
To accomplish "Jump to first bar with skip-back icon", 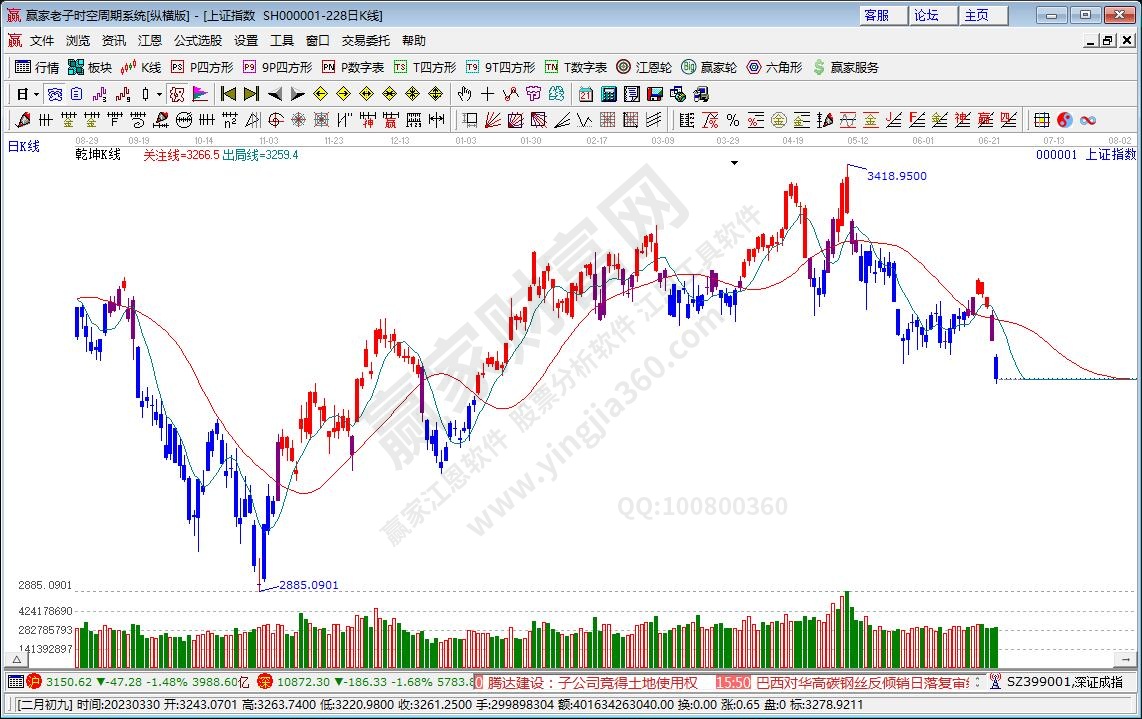I will [x=228, y=94].
